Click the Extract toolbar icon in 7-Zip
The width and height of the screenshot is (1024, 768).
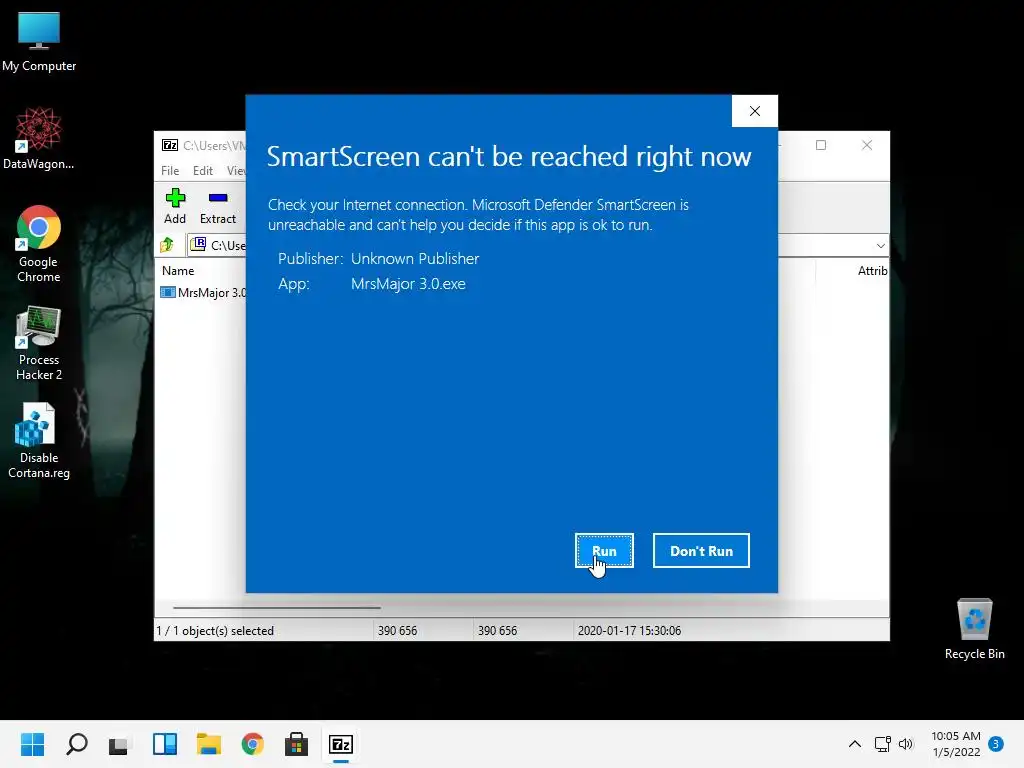click(217, 206)
